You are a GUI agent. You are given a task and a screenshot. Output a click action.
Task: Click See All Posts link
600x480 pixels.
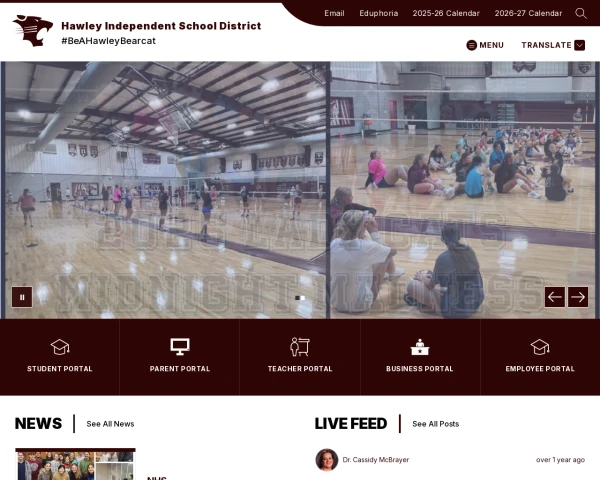(x=435, y=424)
